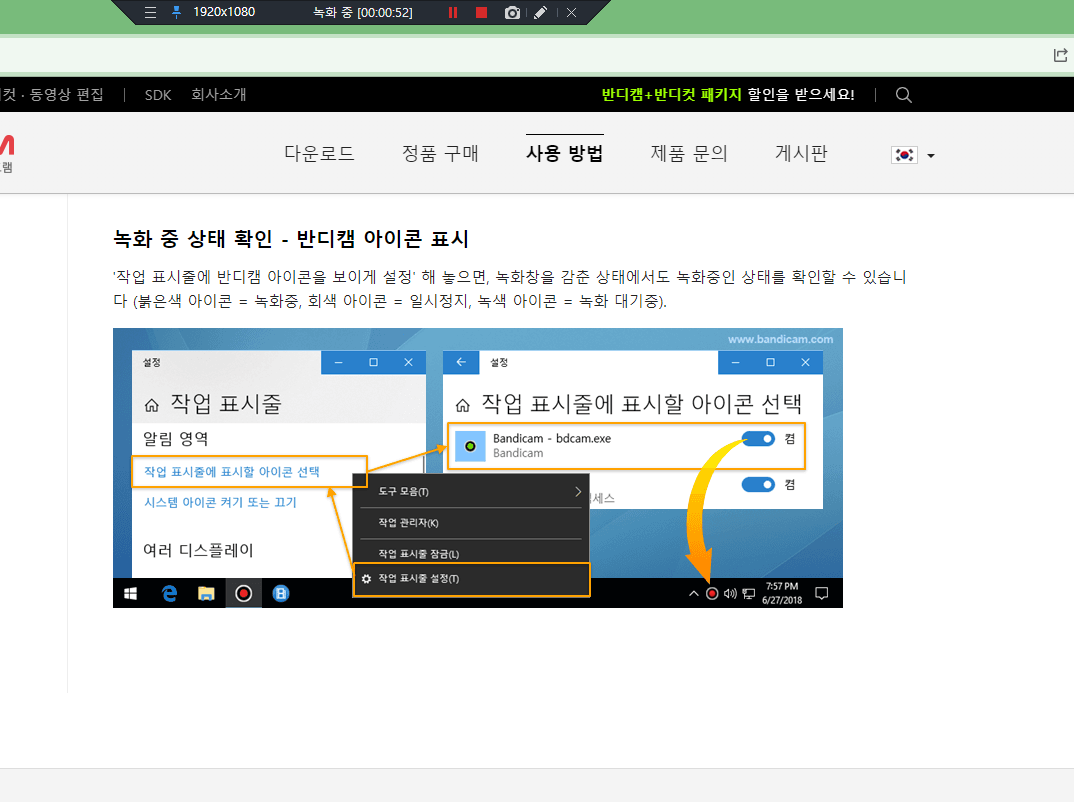
Task: Activate the pencil drawing tool
Action: [x=540, y=12]
